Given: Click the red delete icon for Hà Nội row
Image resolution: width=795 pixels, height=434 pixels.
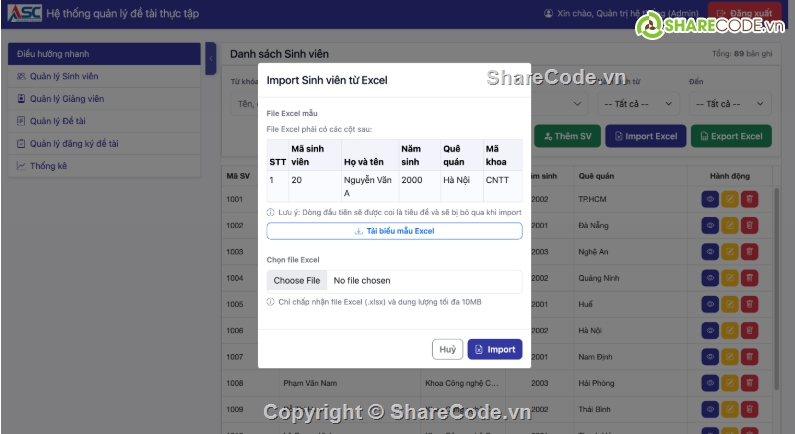Looking at the screenshot, I should pyautogui.click(x=750, y=330).
